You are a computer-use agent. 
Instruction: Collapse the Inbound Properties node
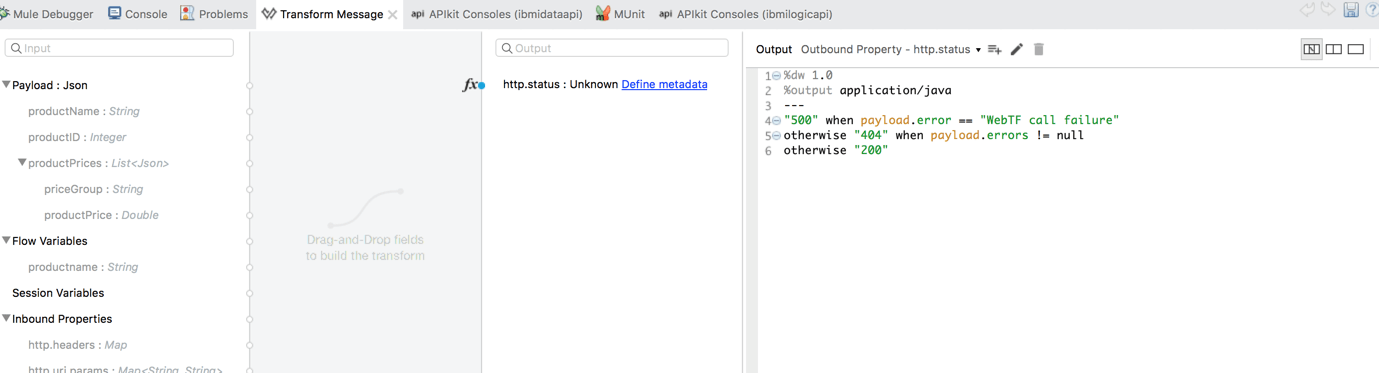click(x=6, y=319)
